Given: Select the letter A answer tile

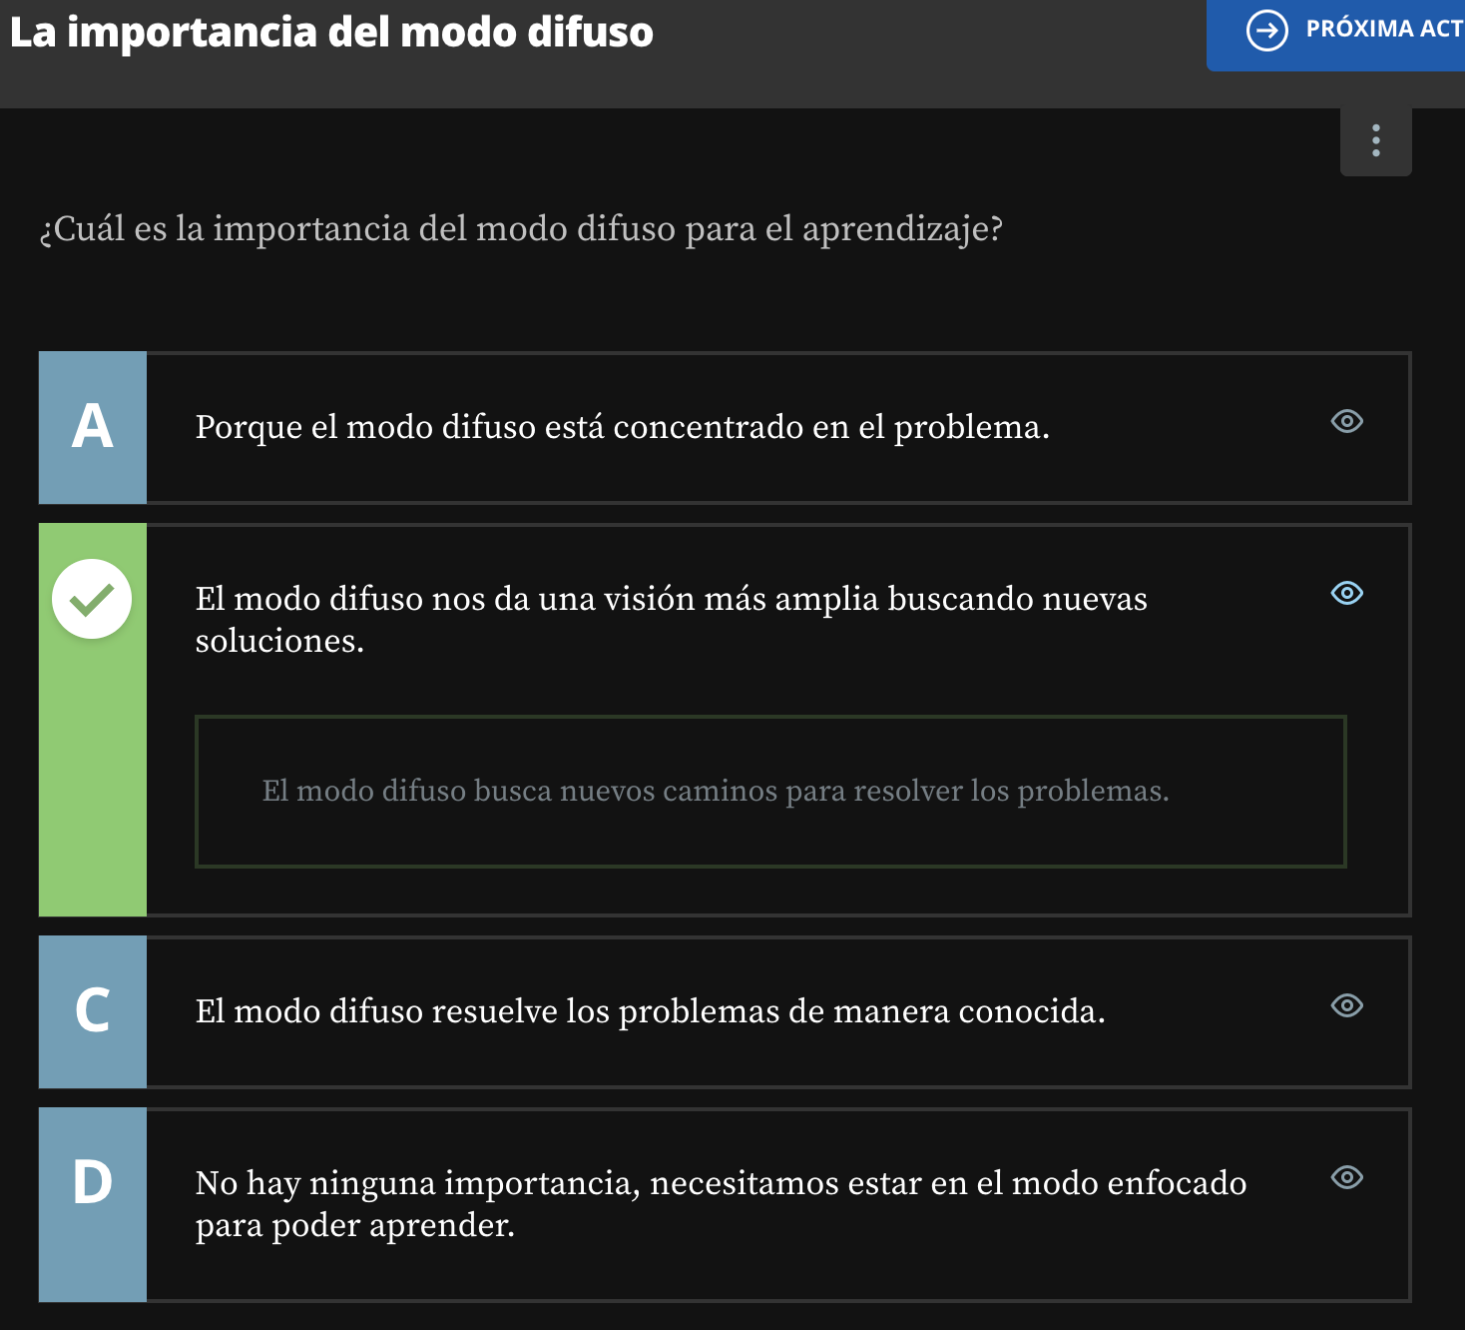Looking at the screenshot, I should (92, 427).
